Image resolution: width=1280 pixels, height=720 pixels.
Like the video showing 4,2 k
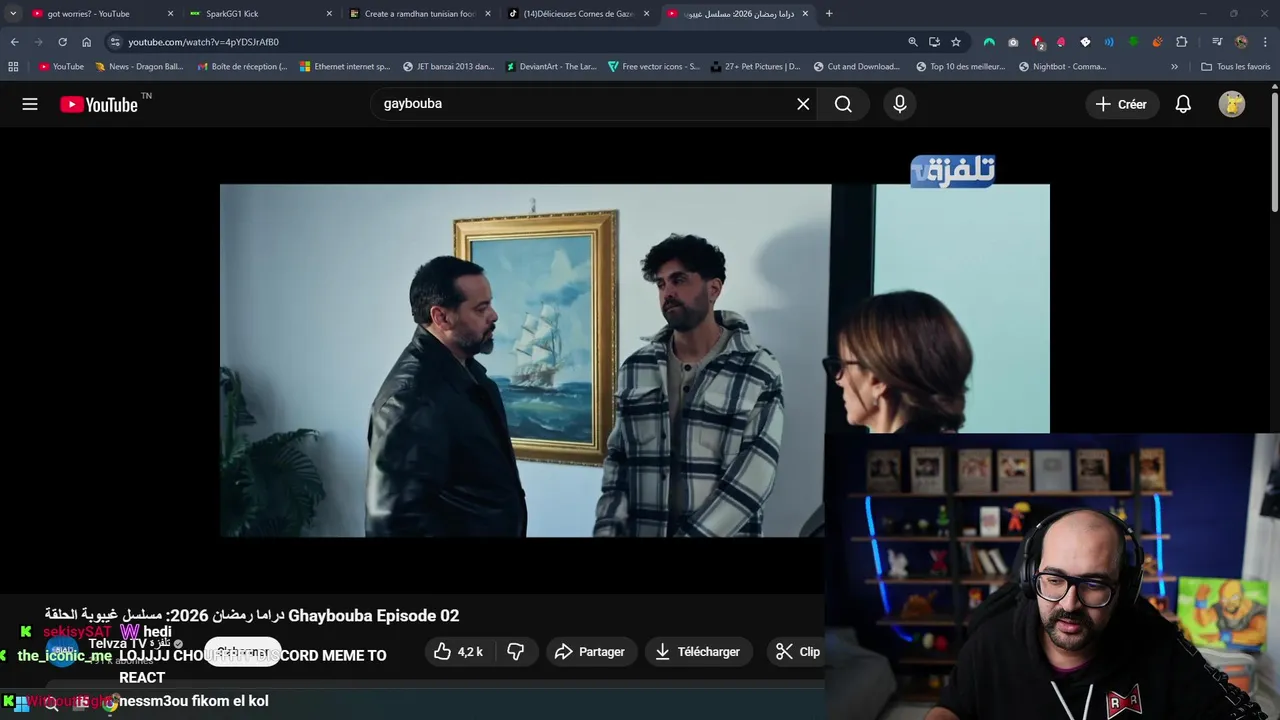click(459, 652)
